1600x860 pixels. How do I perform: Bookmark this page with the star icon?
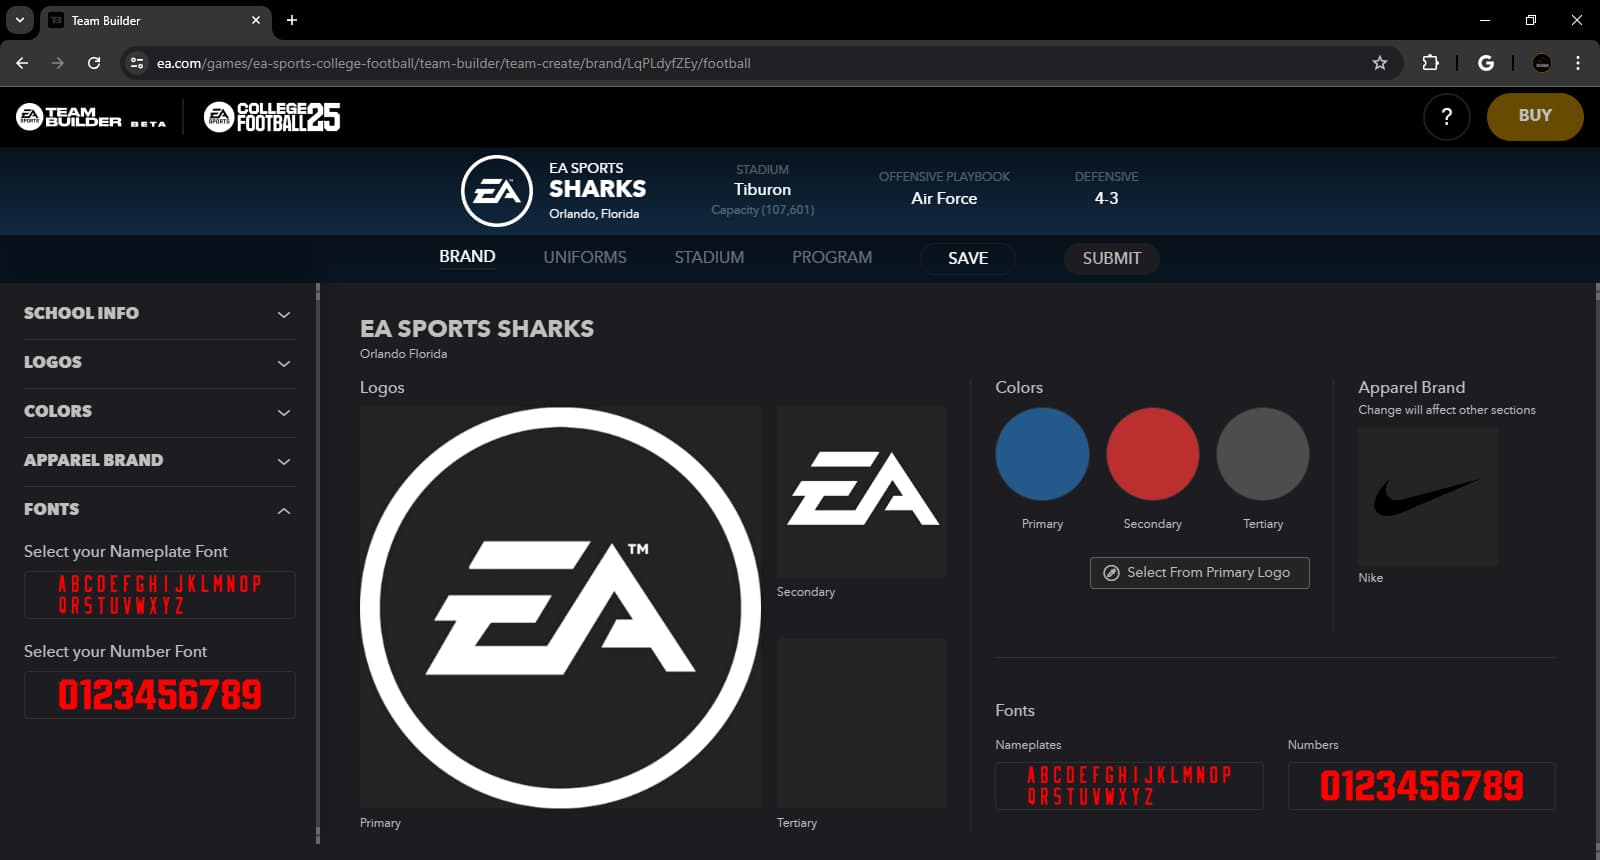1380,63
